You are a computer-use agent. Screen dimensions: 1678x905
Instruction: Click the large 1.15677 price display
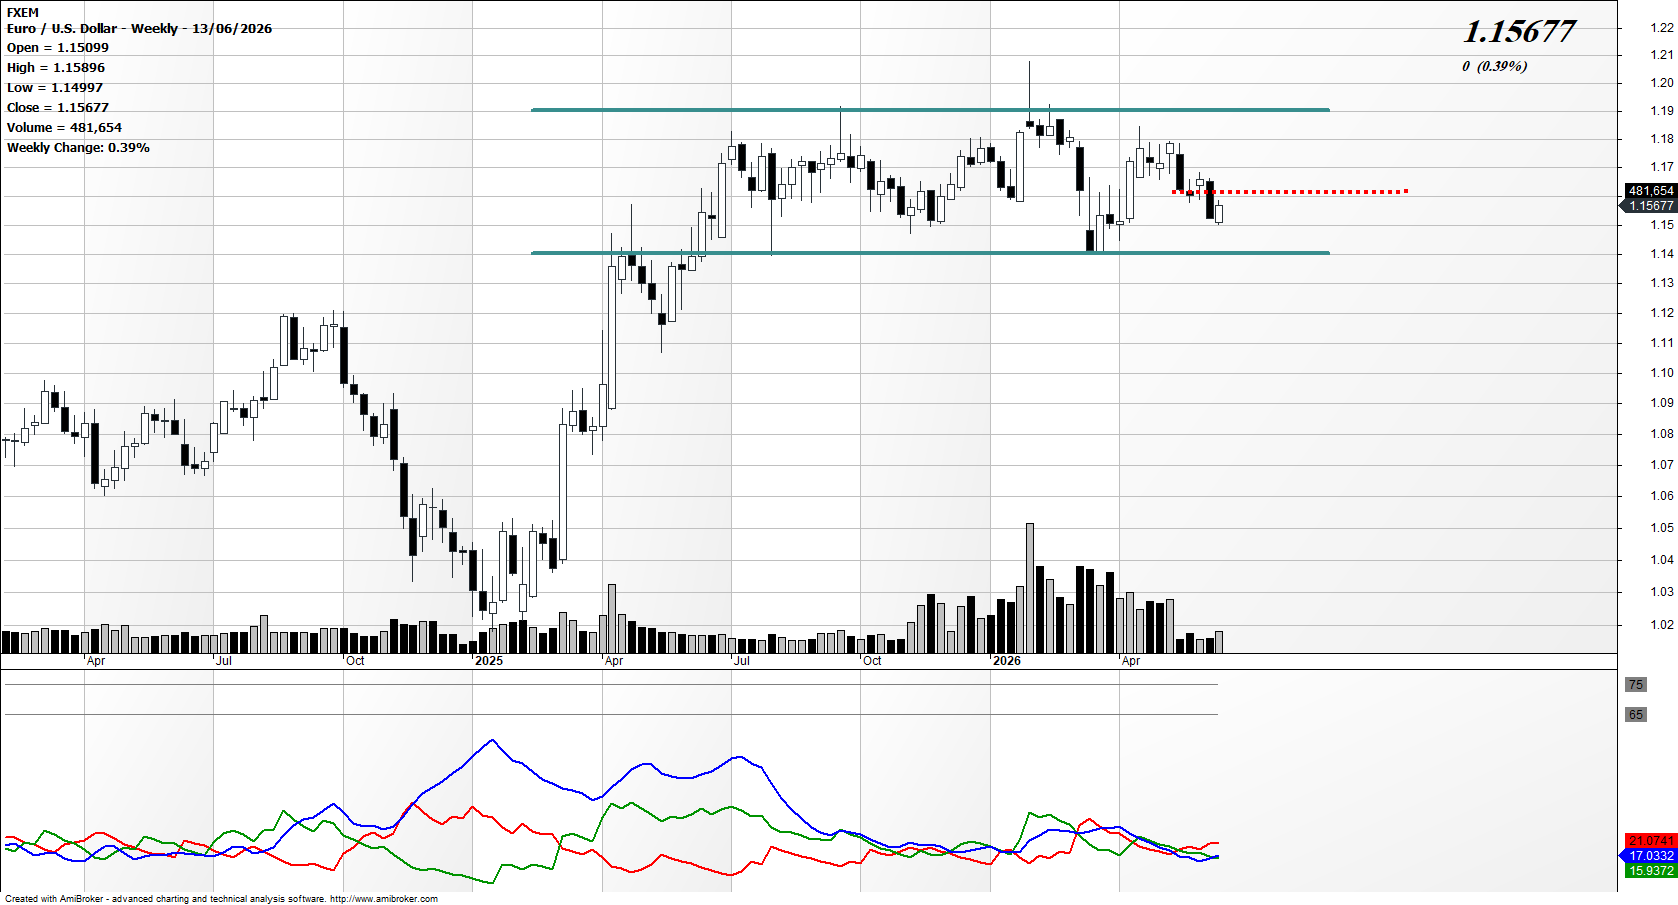pos(1519,32)
